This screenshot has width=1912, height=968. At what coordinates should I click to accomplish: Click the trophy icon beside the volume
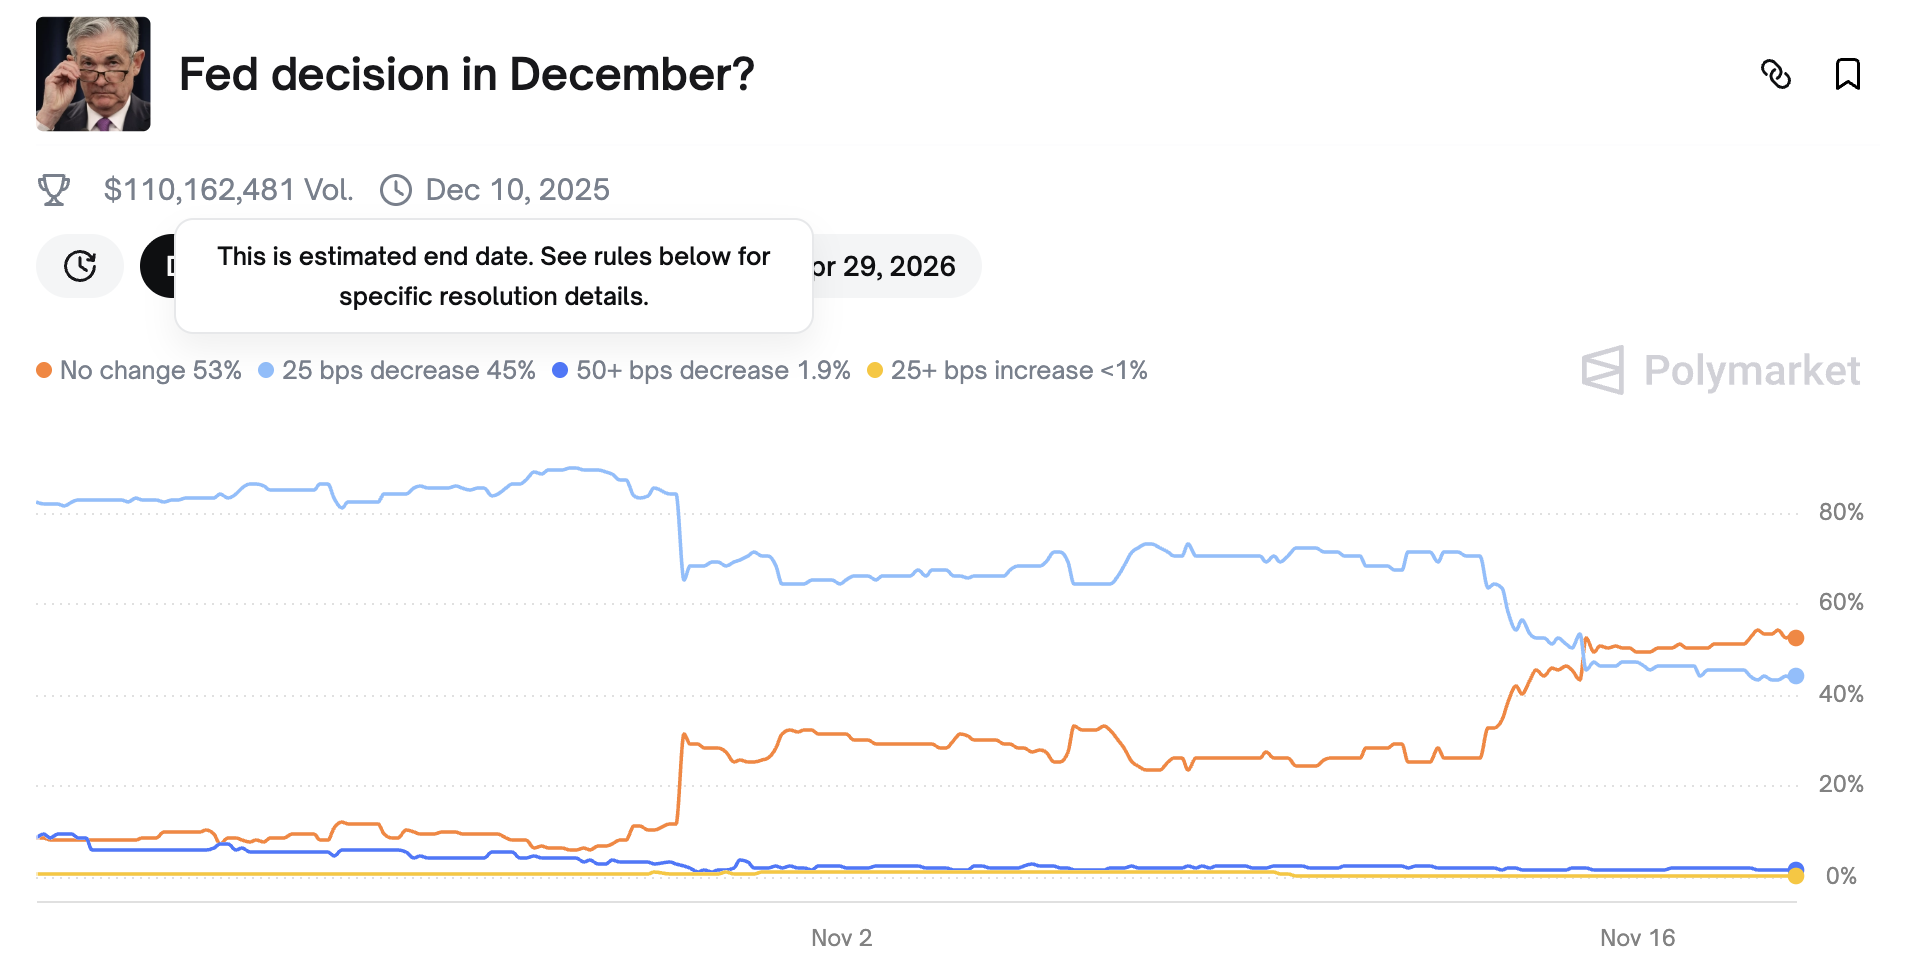click(x=54, y=189)
